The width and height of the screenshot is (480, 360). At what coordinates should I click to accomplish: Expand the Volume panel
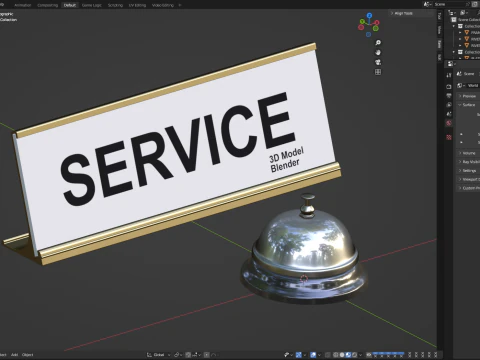(x=468, y=153)
